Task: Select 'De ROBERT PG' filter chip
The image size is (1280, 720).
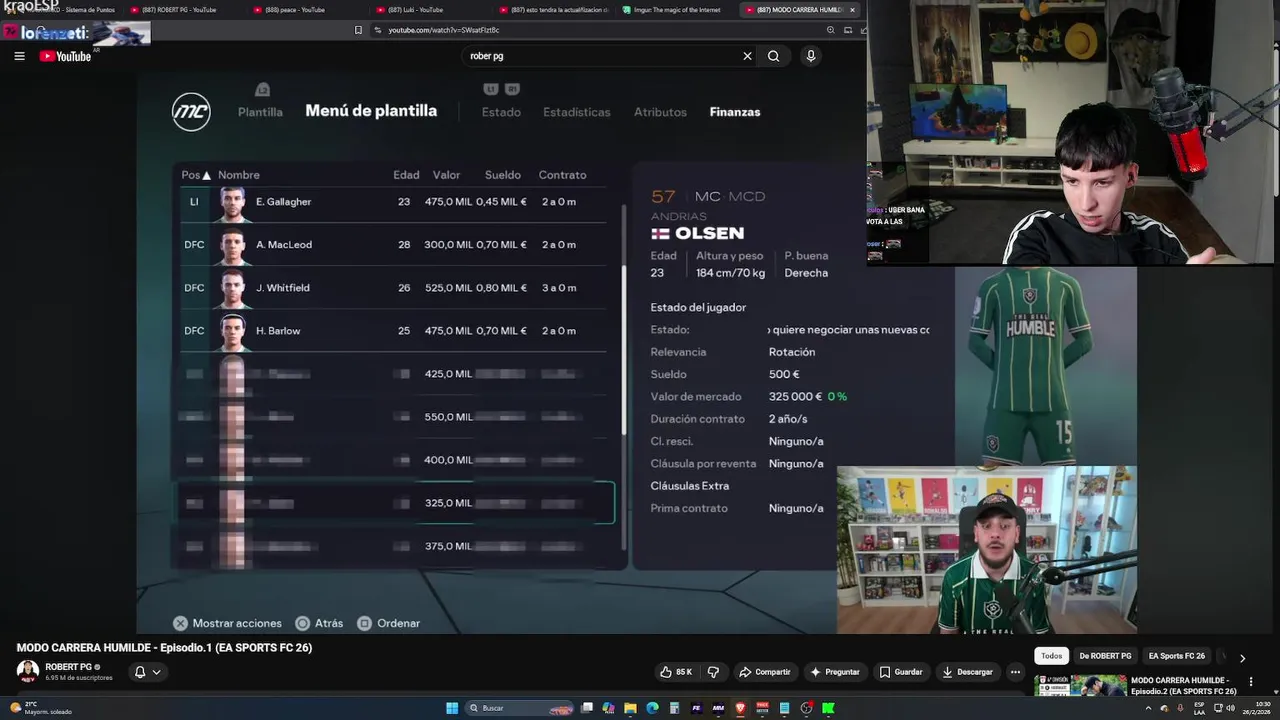Action: click(x=1105, y=656)
